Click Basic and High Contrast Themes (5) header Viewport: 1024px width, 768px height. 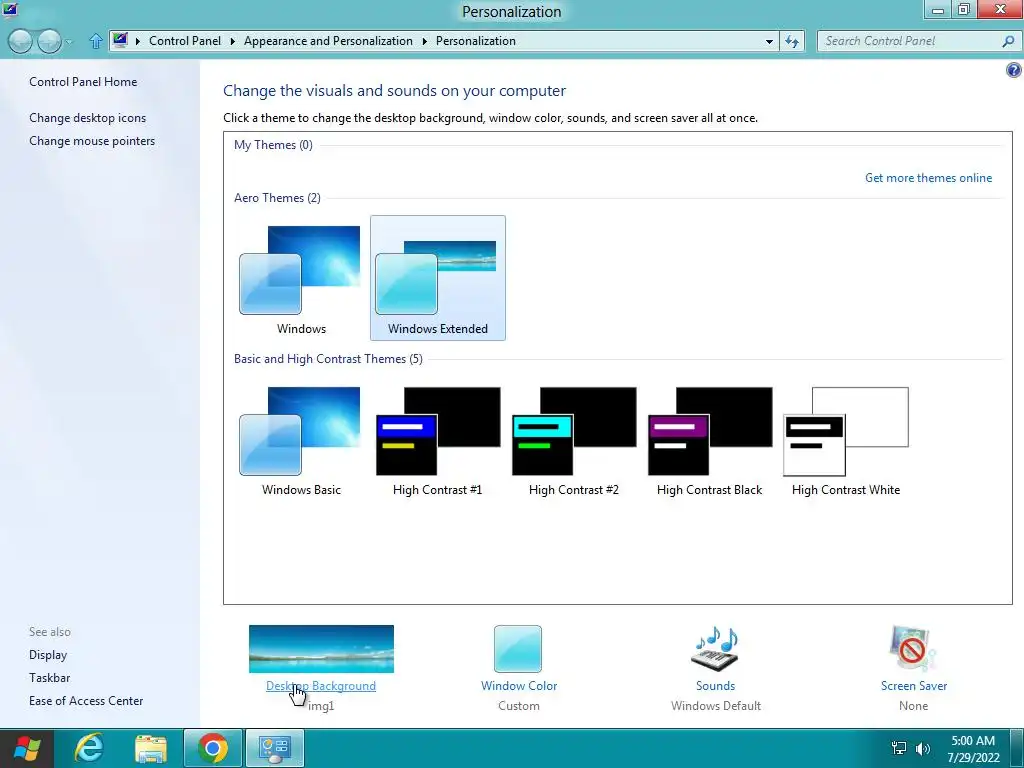click(328, 359)
